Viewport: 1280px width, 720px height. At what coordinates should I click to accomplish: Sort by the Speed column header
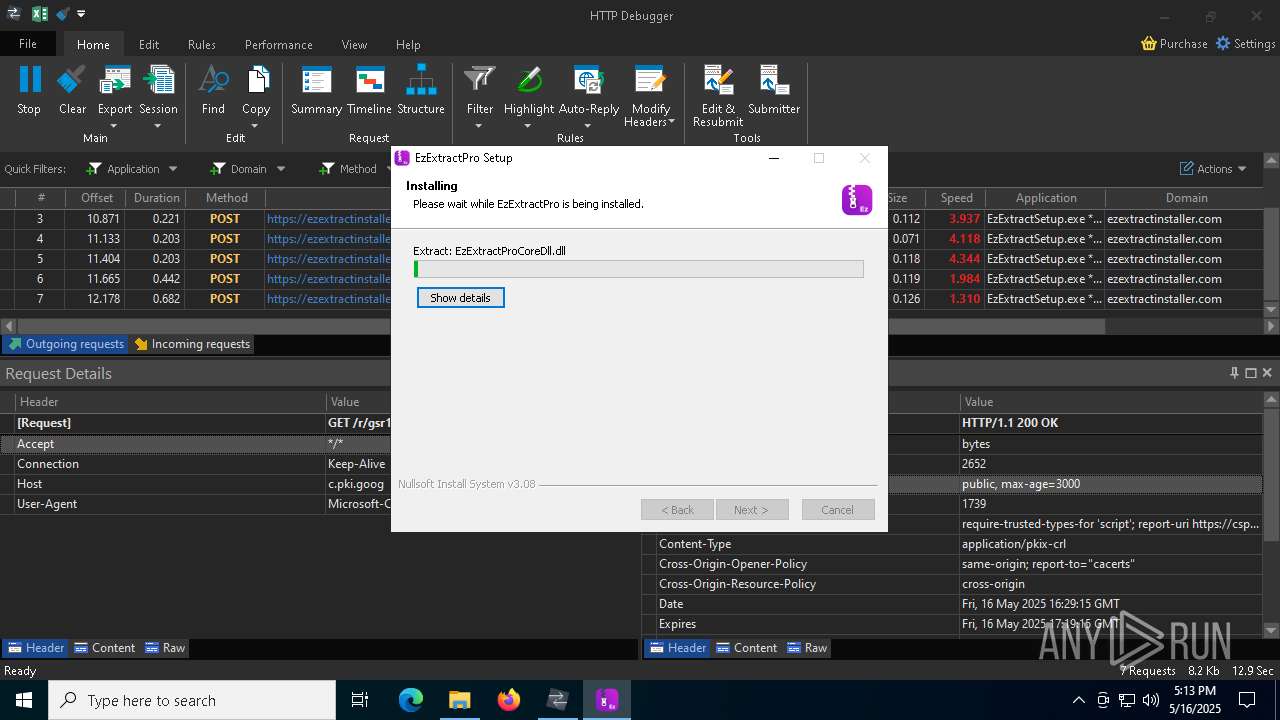[x=956, y=198]
